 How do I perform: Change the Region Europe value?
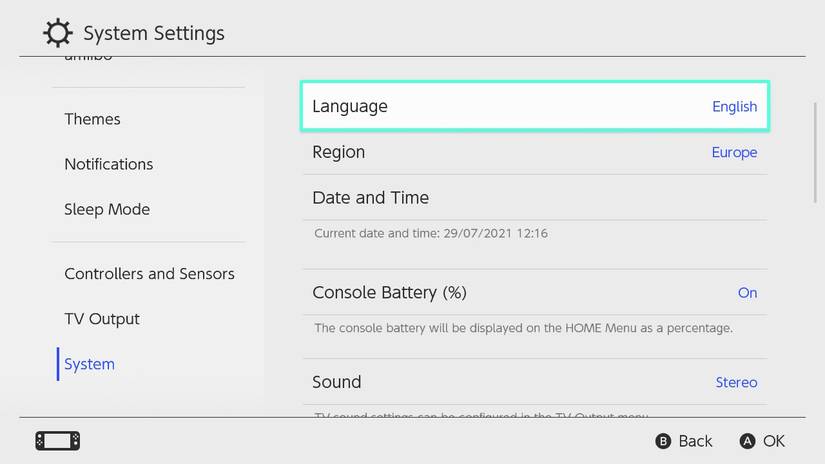[x=734, y=152]
